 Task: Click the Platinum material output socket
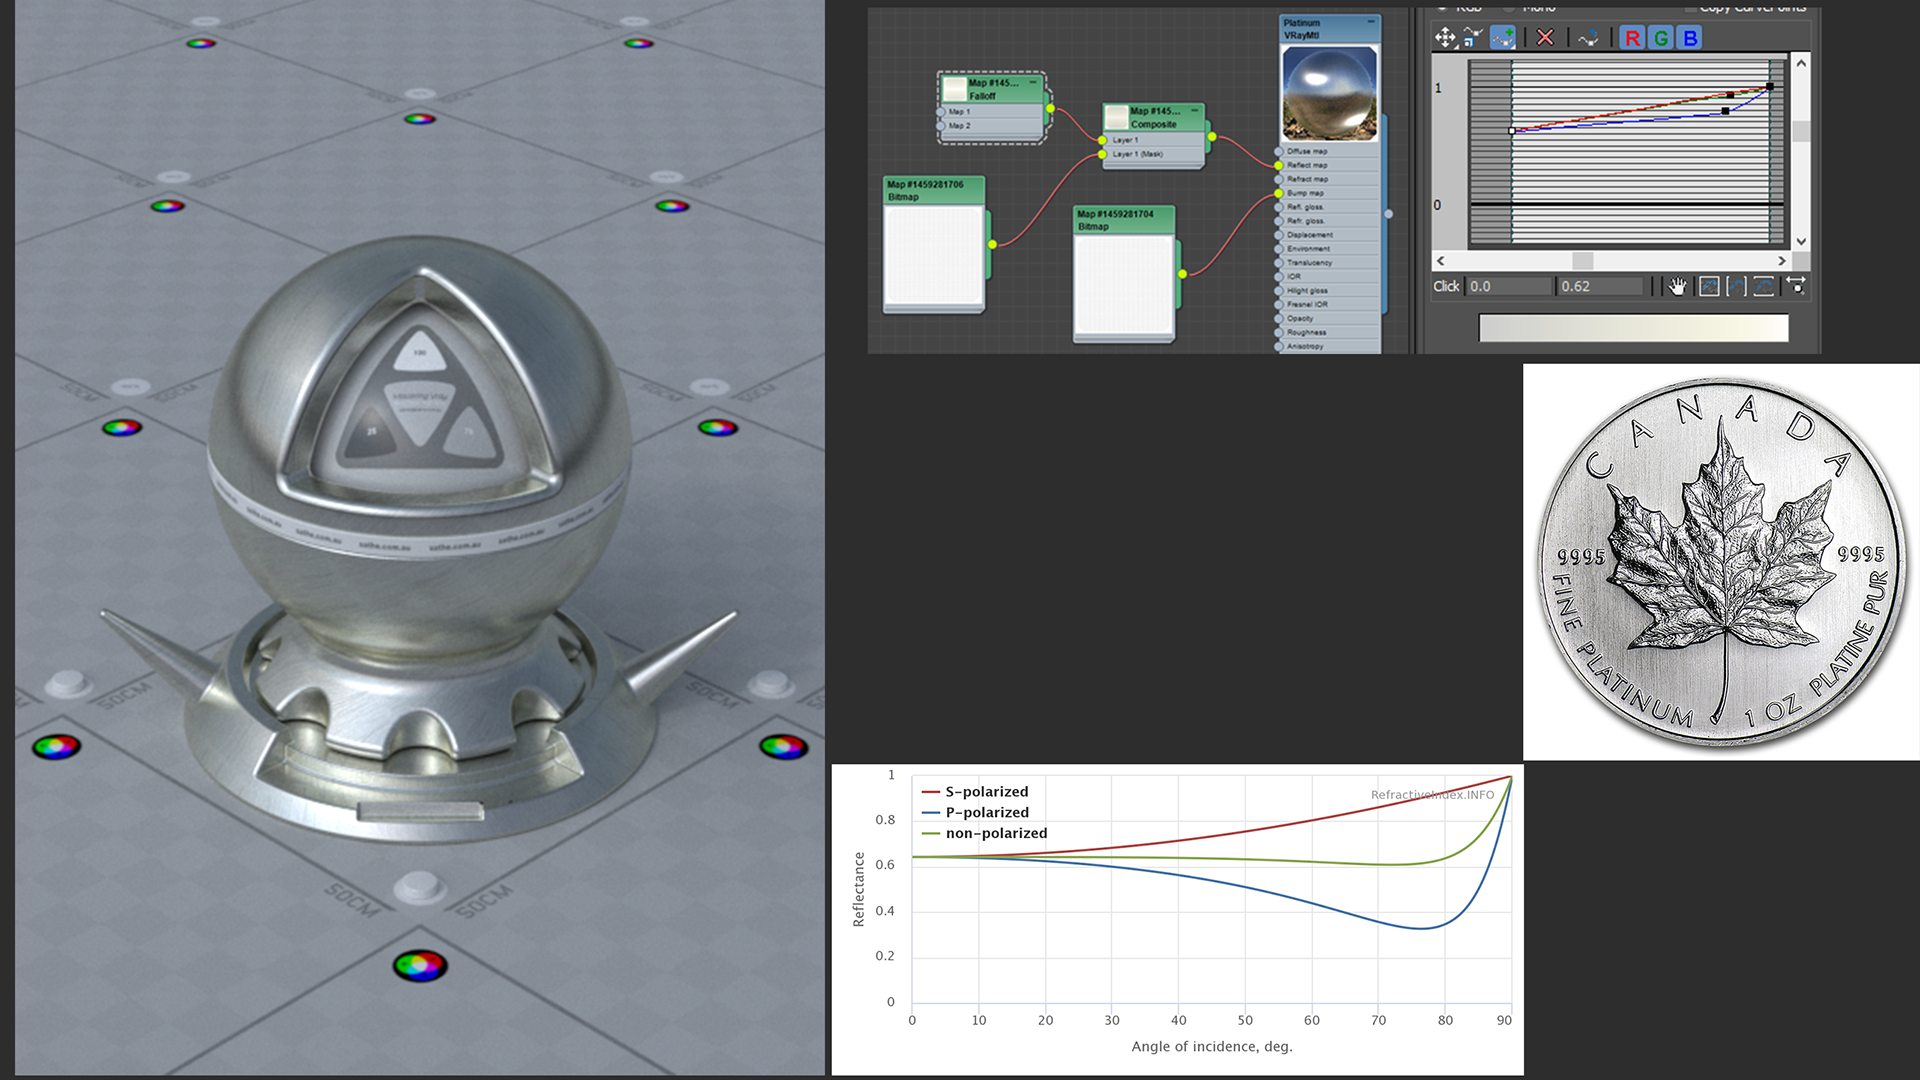[1388, 214]
